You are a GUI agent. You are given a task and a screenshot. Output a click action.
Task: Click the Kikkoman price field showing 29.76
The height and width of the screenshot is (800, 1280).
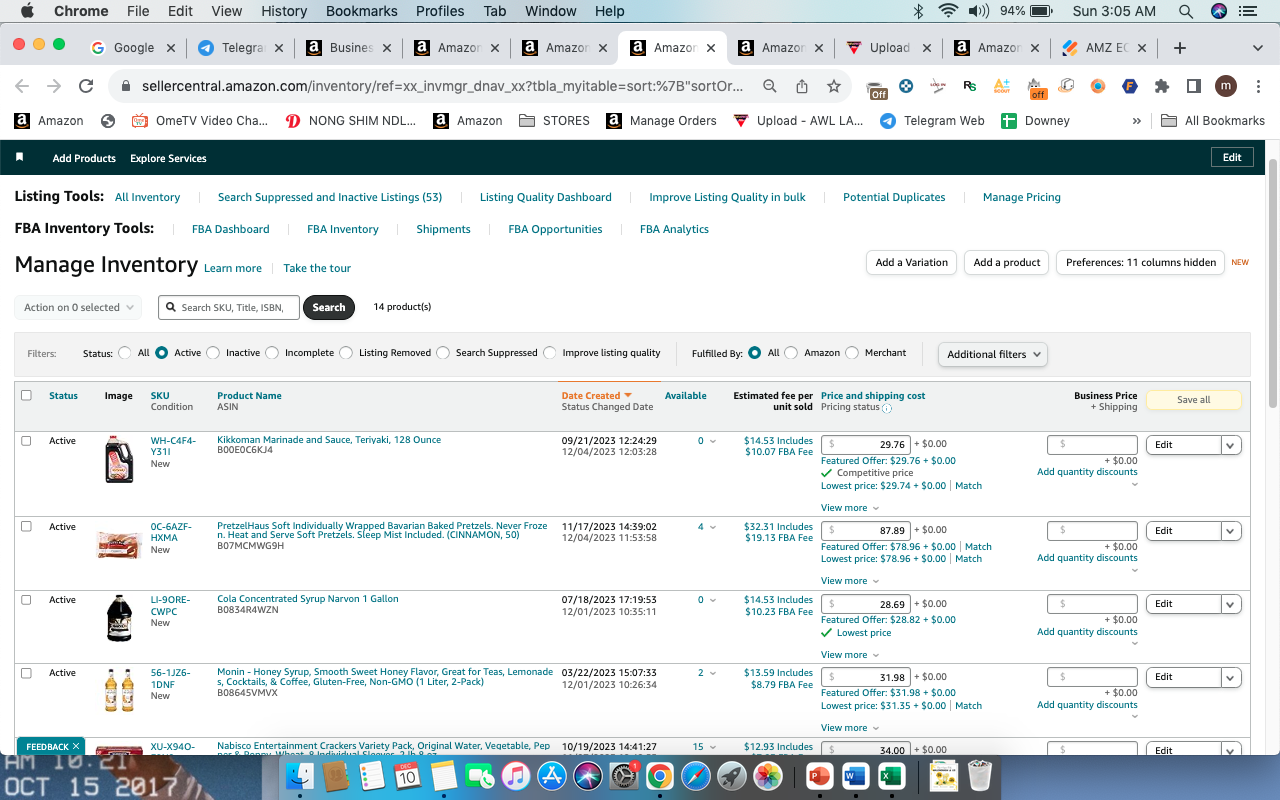click(866, 445)
